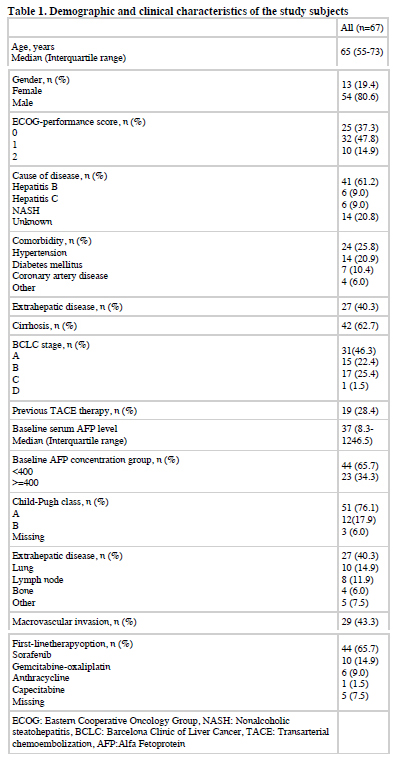Select 'Sorafenib' in first-line therapy options
395x762 pixels.
coord(31,655)
